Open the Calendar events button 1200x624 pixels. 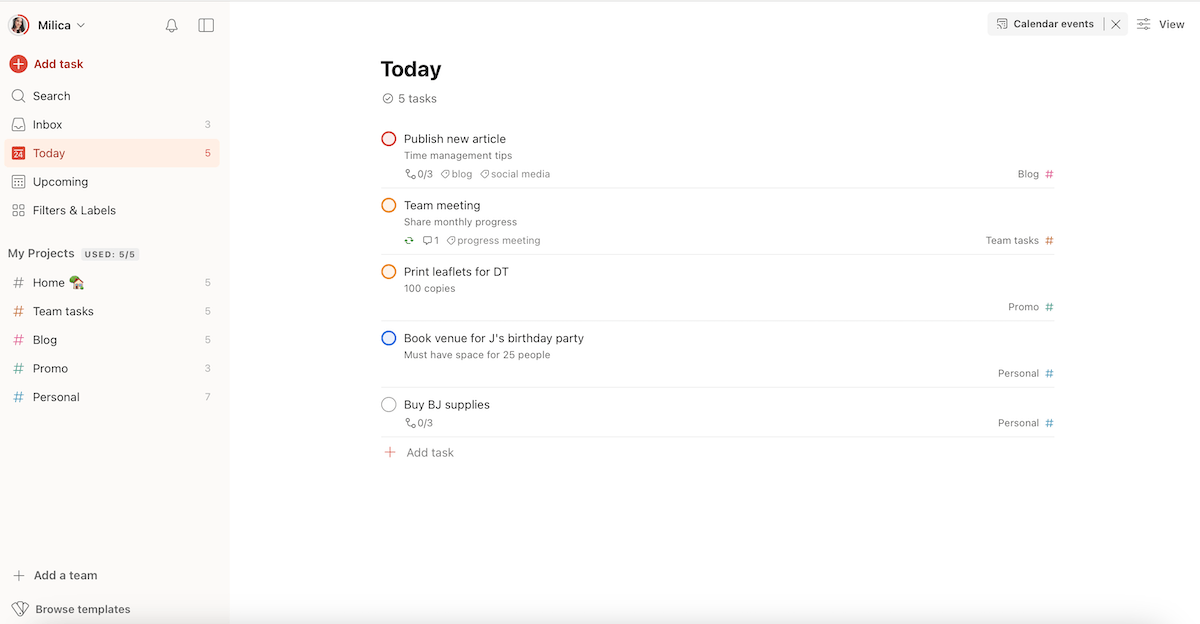pos(1044,23)
